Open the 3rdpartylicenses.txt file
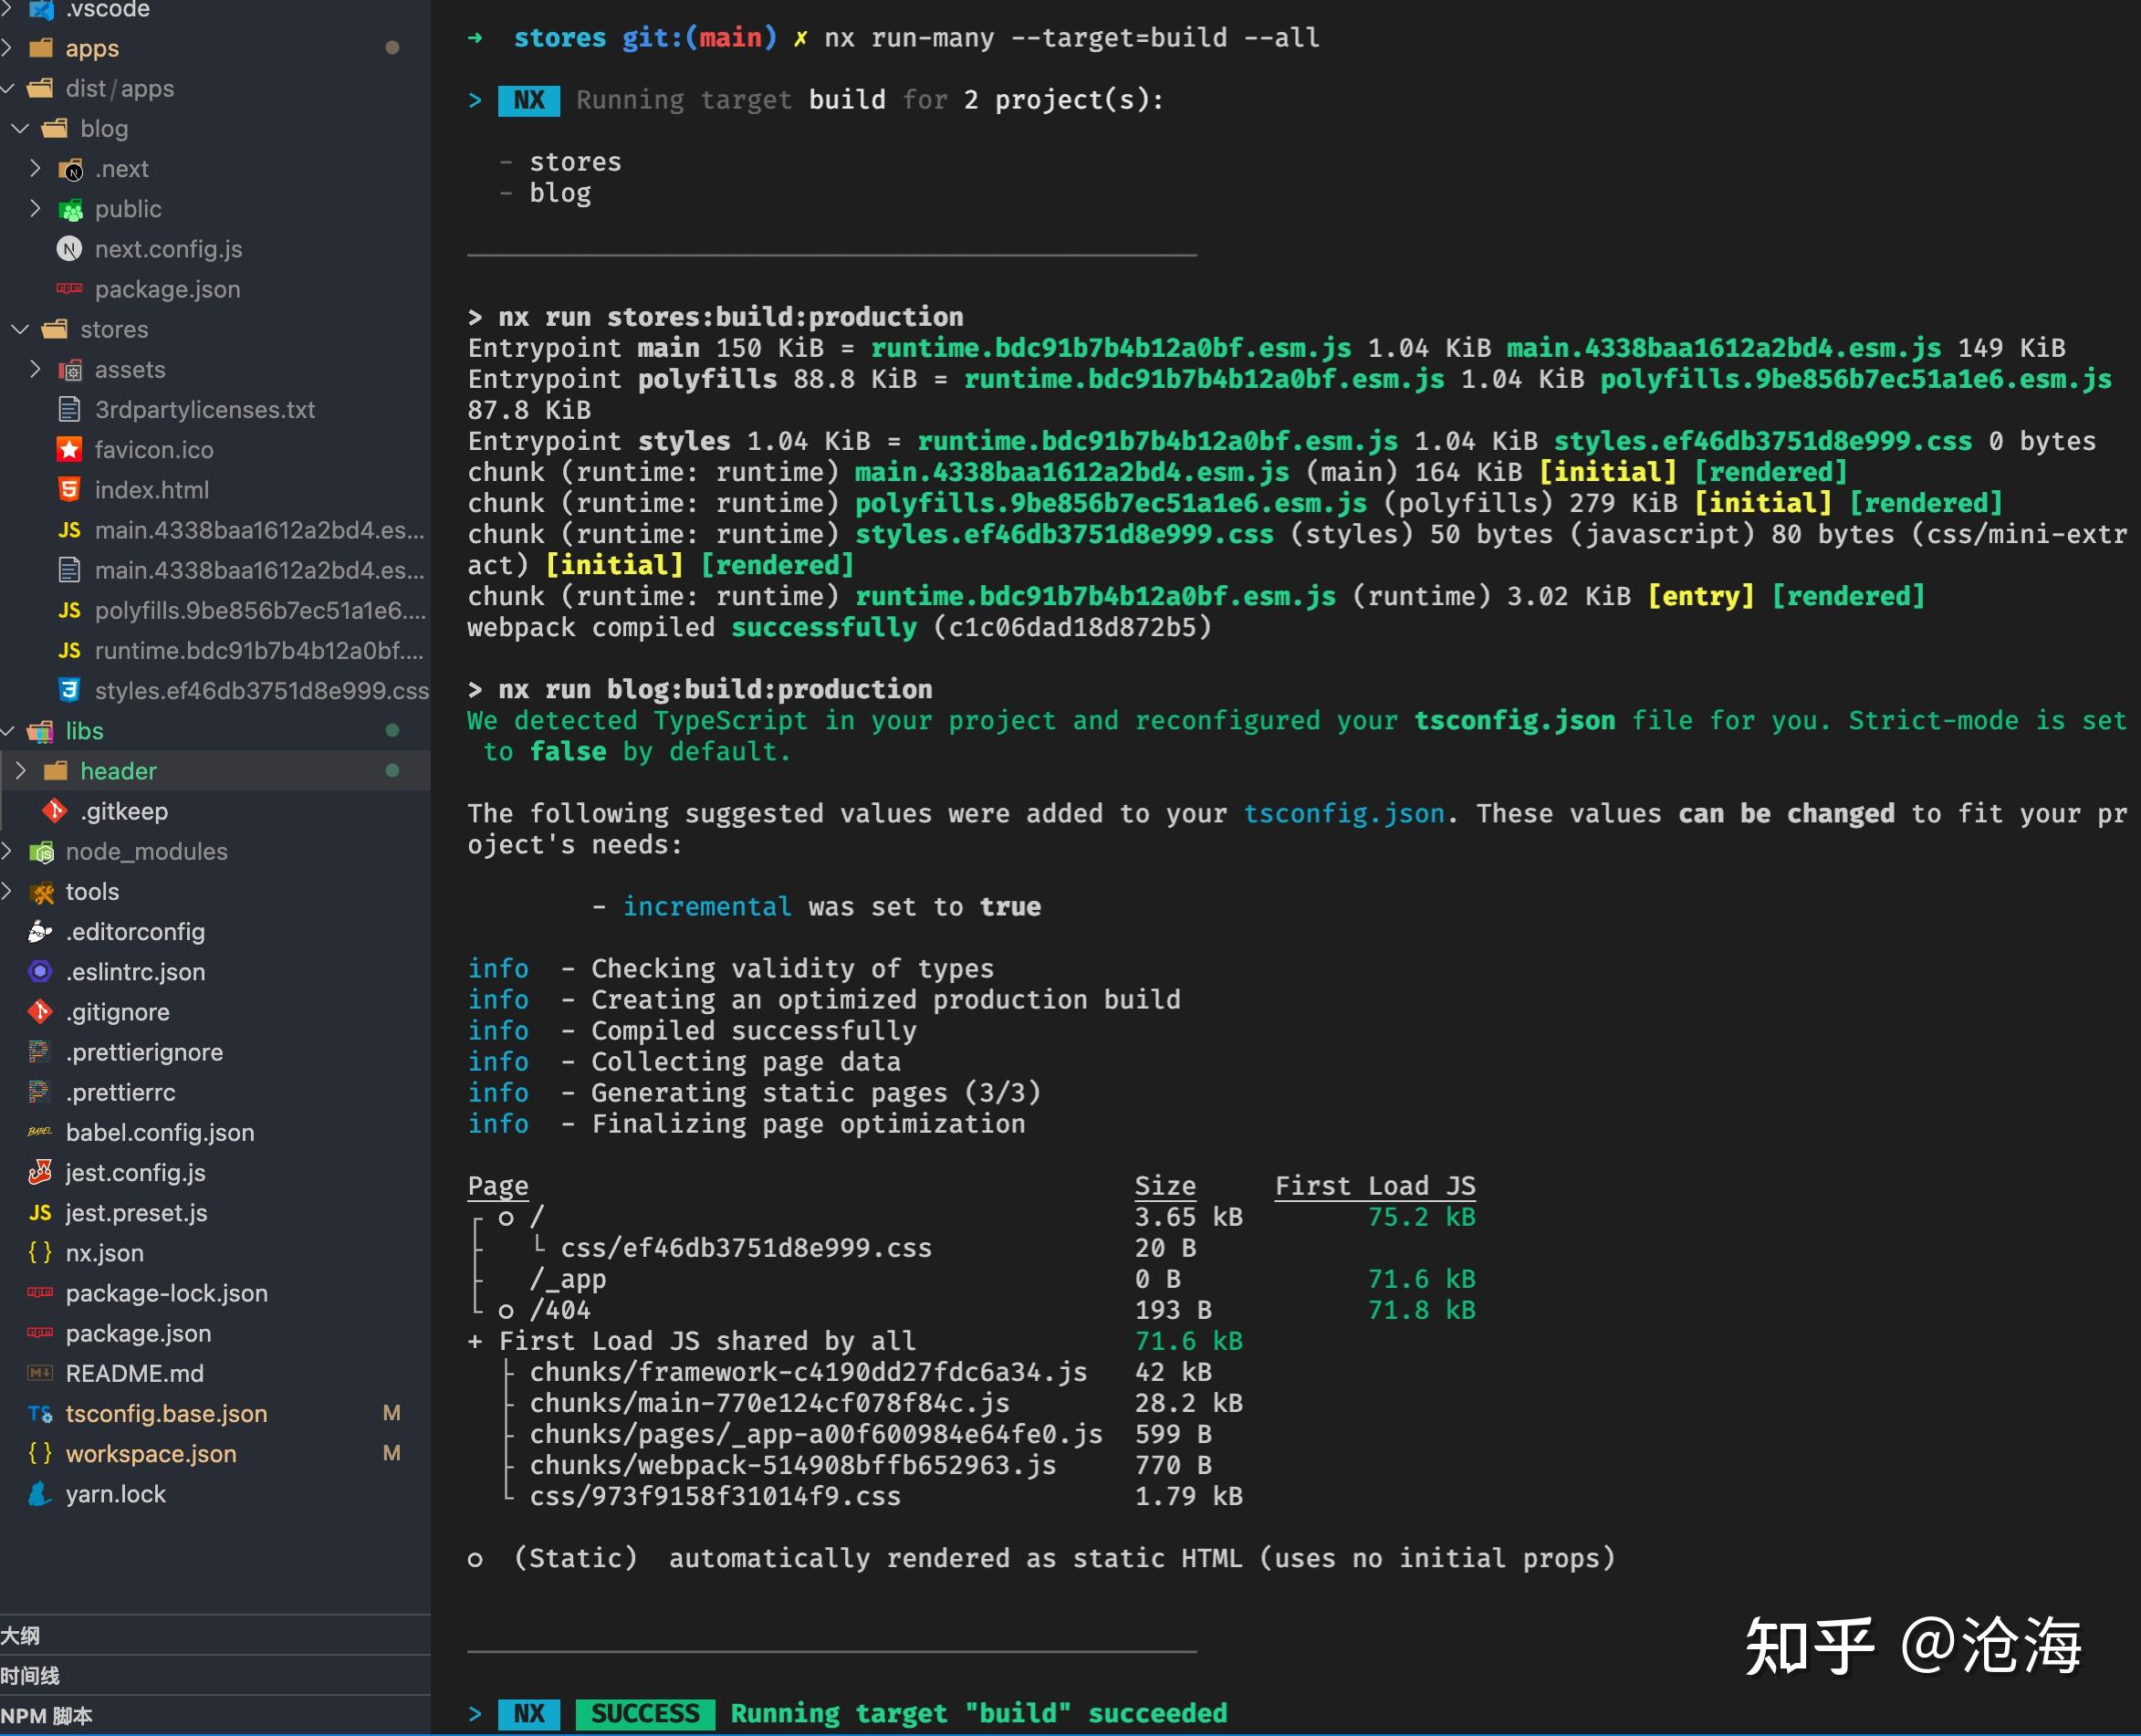This screenshot has height=1736, width=2141. (204, 410)
